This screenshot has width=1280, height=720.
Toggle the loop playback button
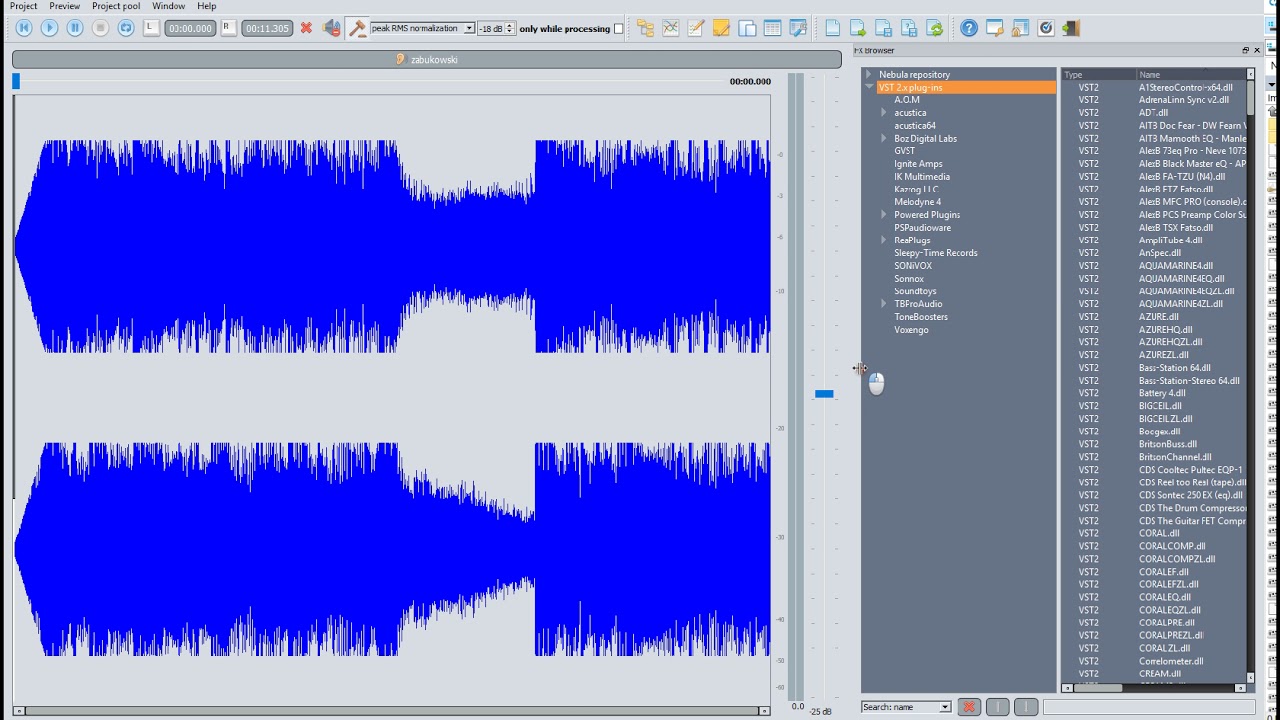126,28
